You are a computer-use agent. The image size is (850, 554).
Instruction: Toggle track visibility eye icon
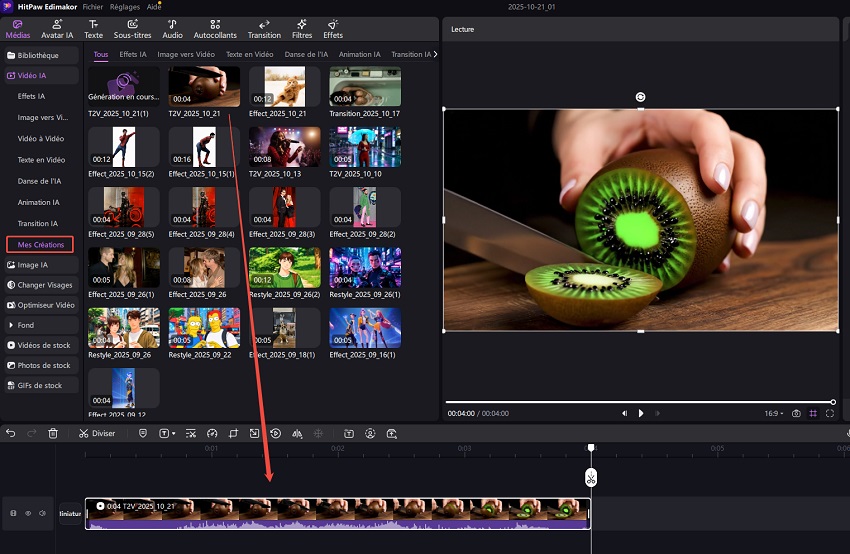click(x=28, y=513)
